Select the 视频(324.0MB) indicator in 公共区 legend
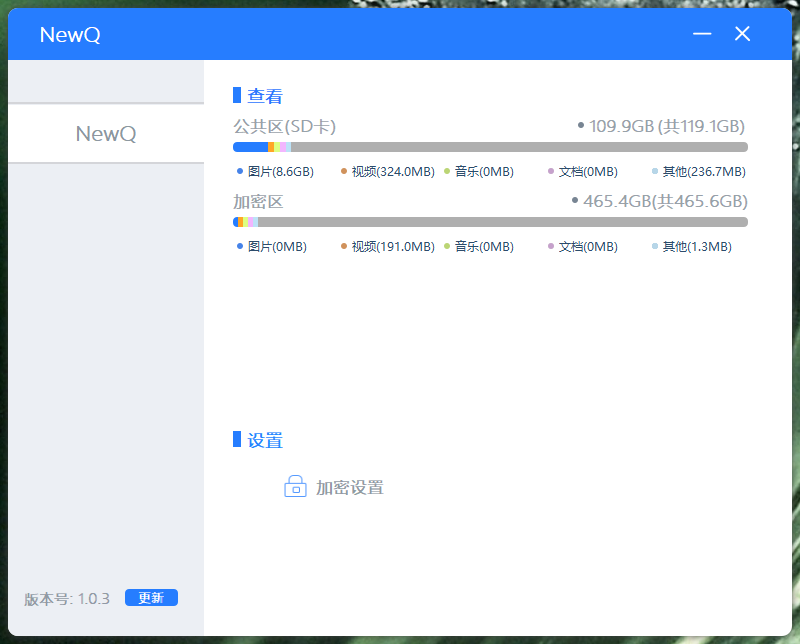The width and height of the screenshot is (800, 644). (x=344, y=171)
